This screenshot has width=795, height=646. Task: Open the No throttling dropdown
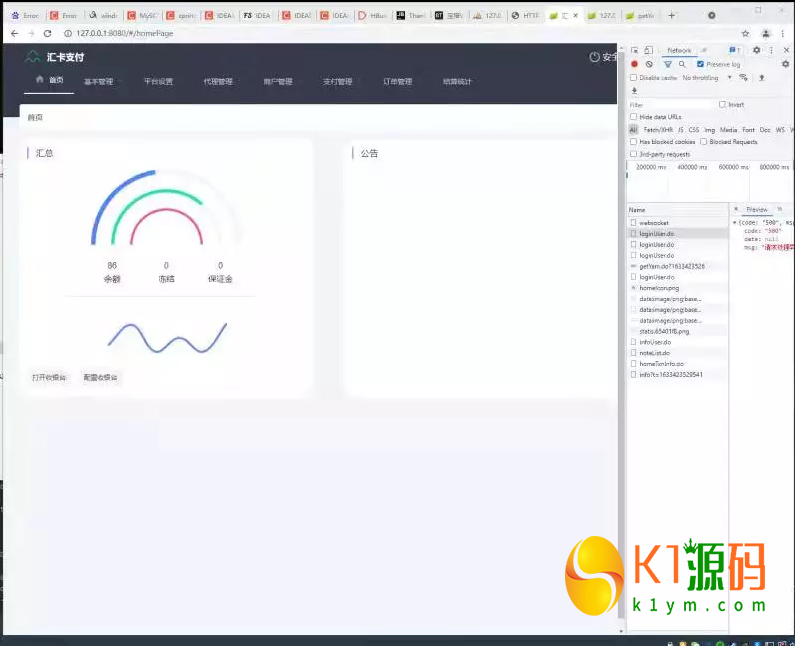coord(706,77)
